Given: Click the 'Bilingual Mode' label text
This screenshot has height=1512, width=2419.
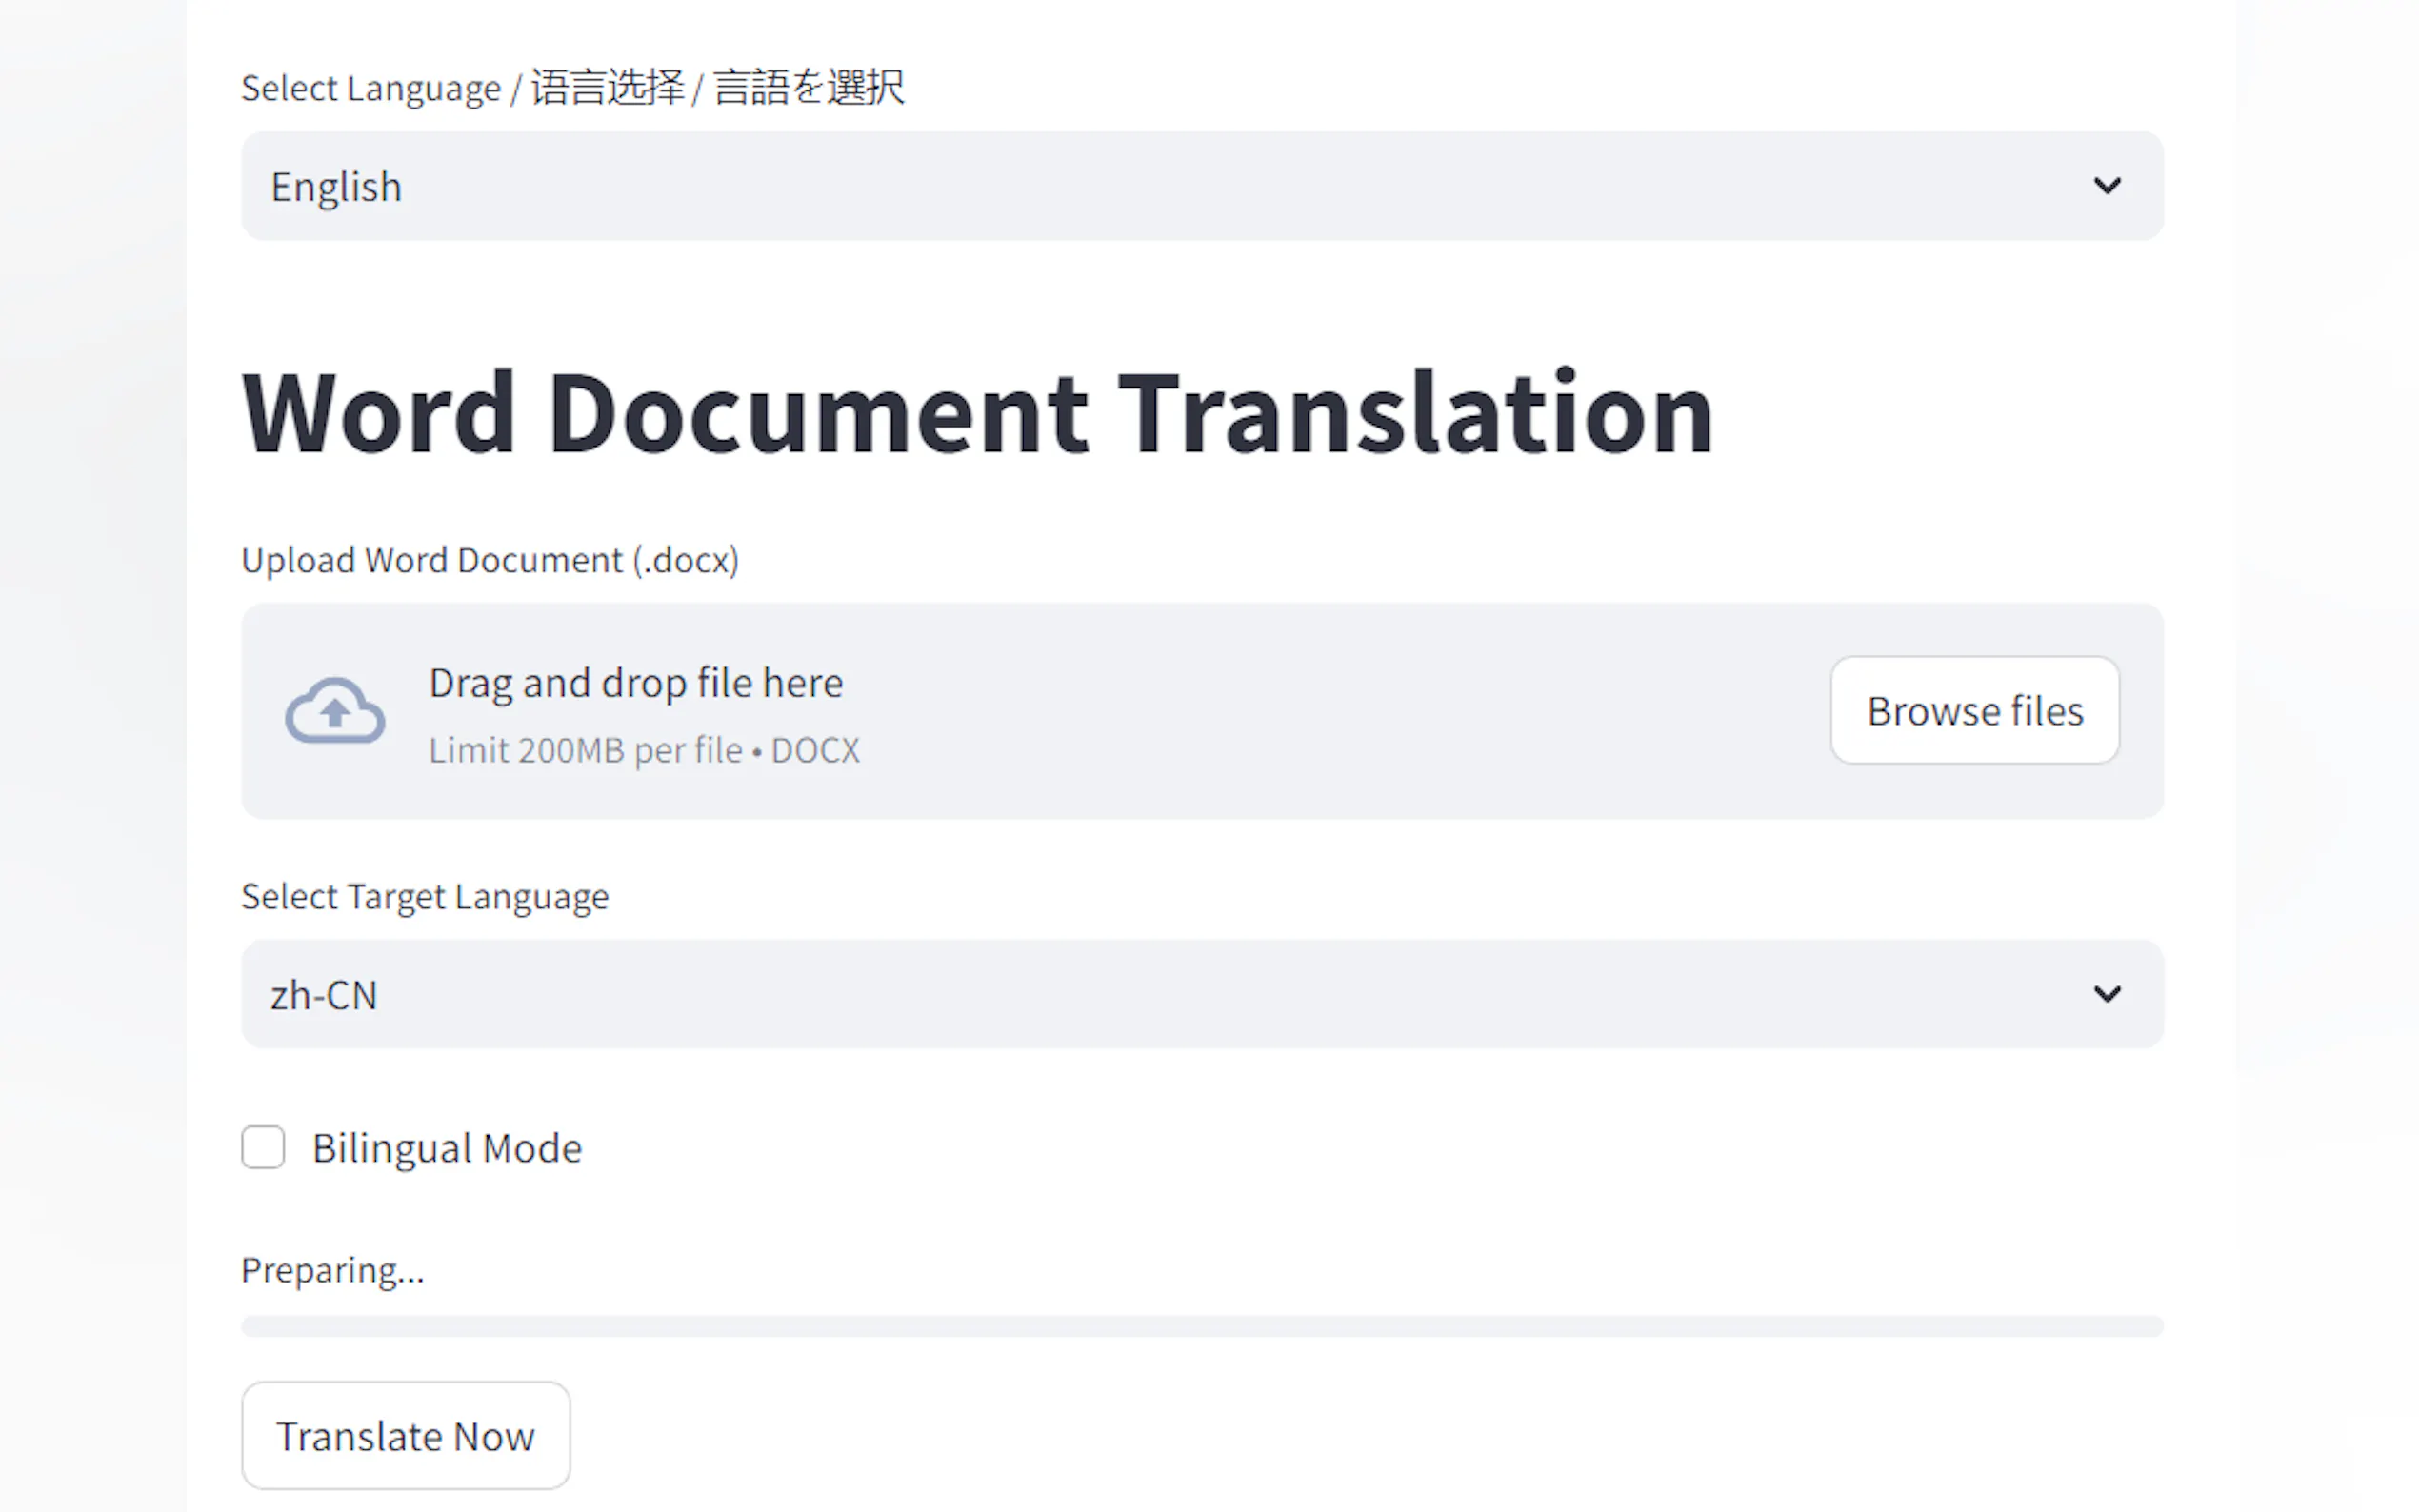Looking at the screenshot, I should click(x=446, y=1148).
